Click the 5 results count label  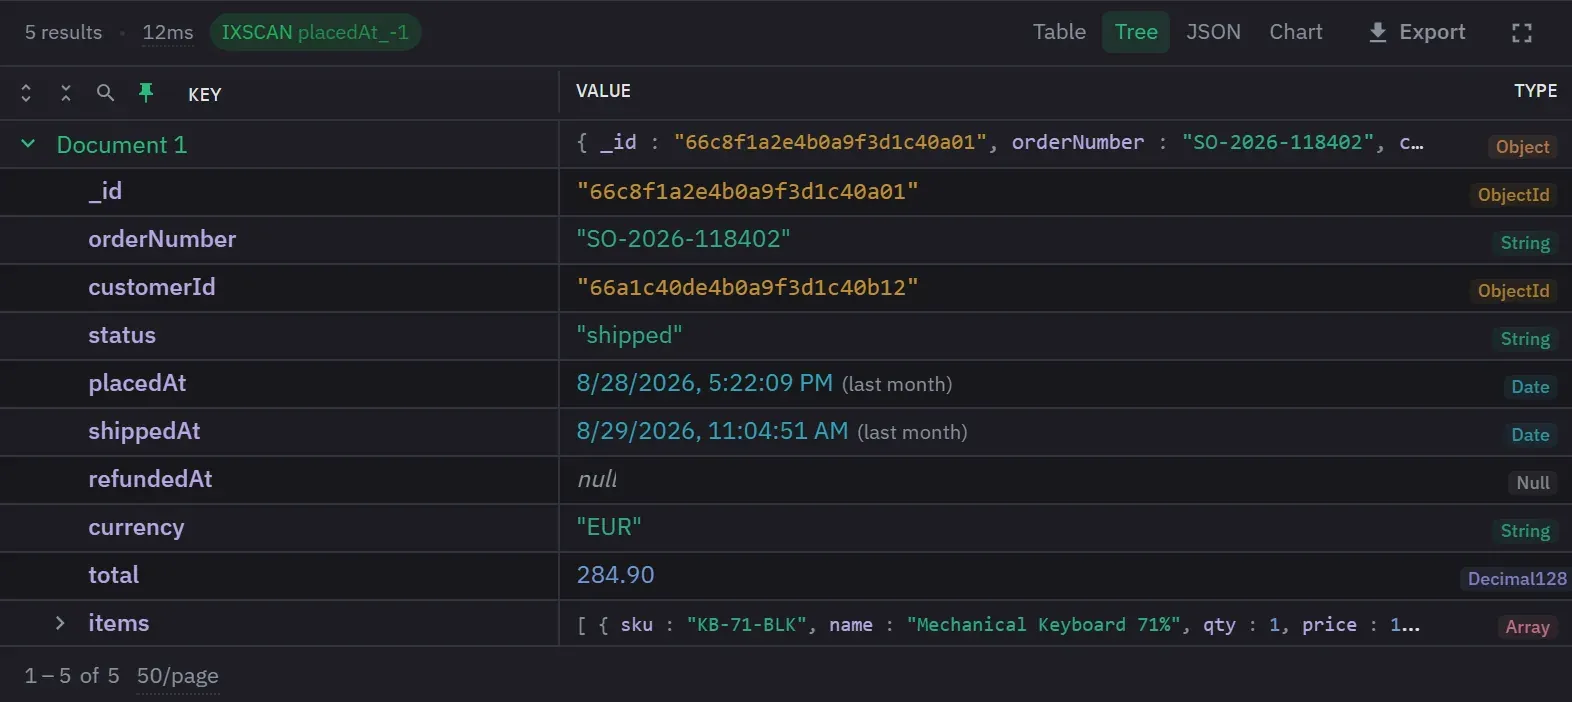tap(63, 33)
